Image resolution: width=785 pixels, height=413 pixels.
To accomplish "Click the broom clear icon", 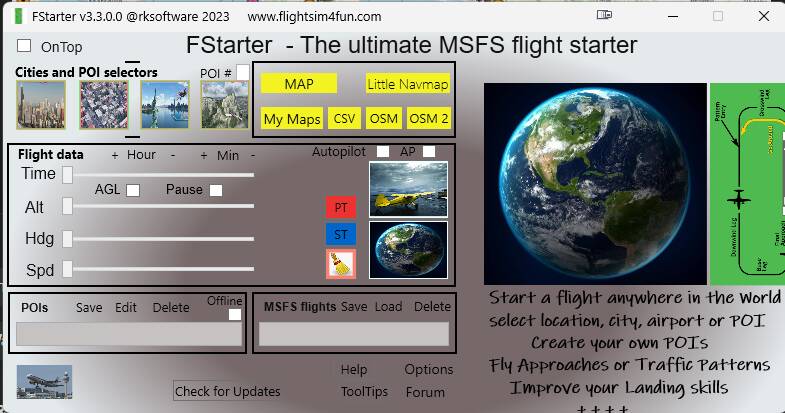I will [341, 264].
